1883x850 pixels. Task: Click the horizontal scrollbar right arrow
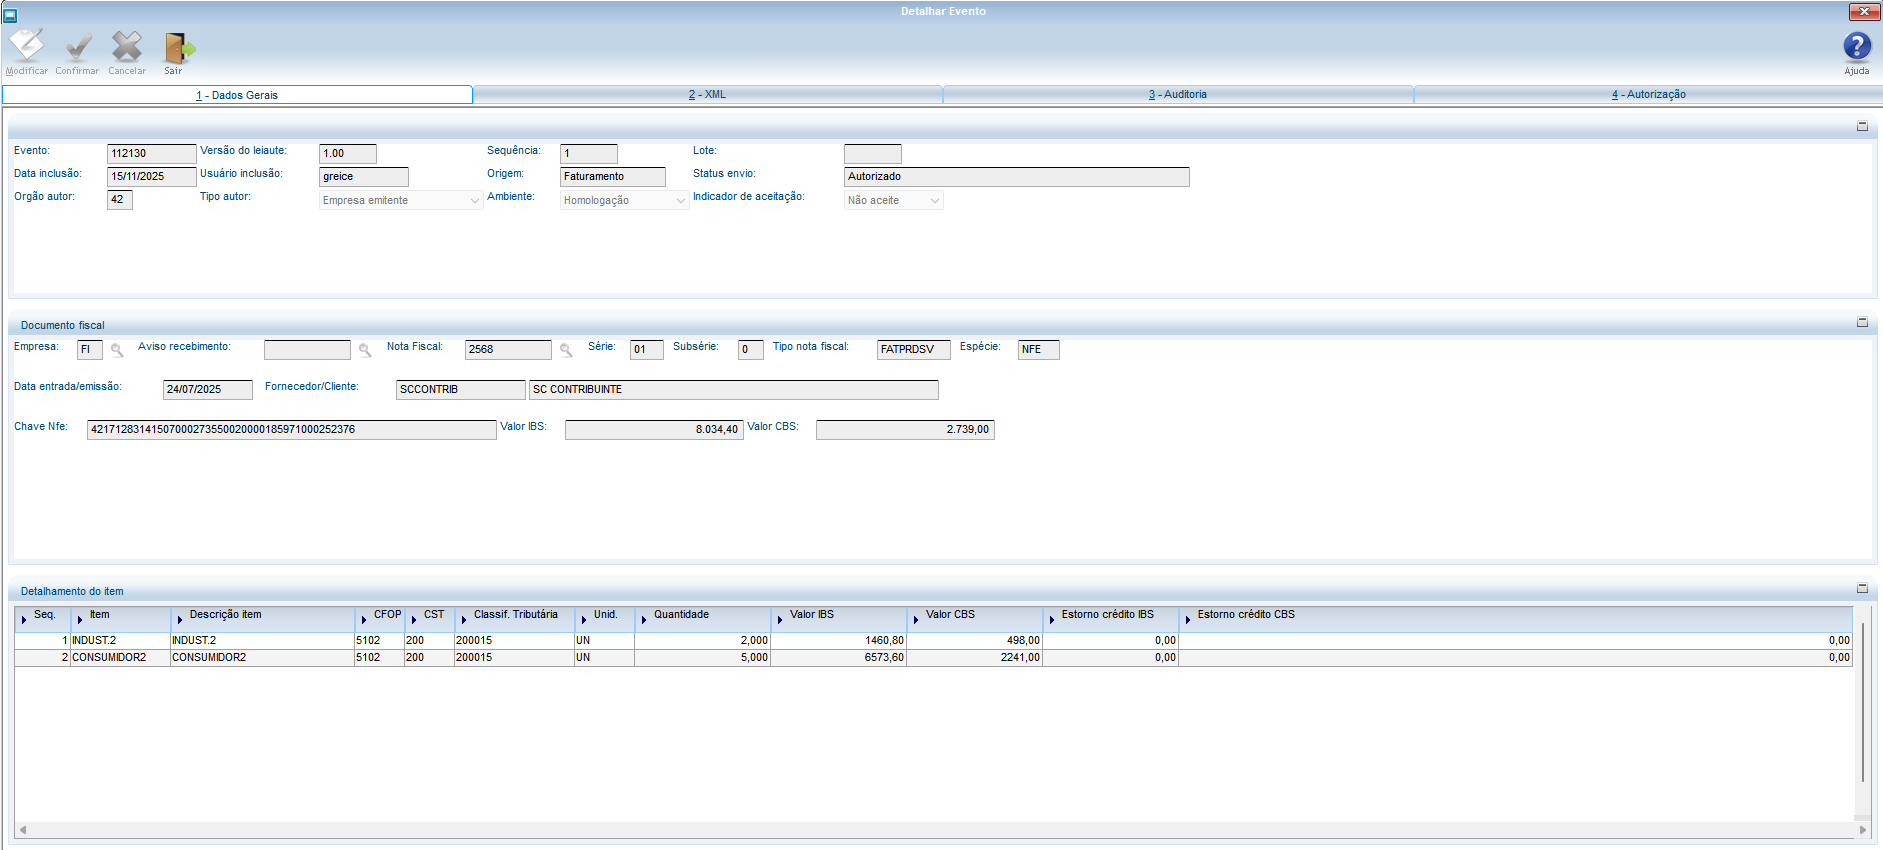click(1862, 830)
